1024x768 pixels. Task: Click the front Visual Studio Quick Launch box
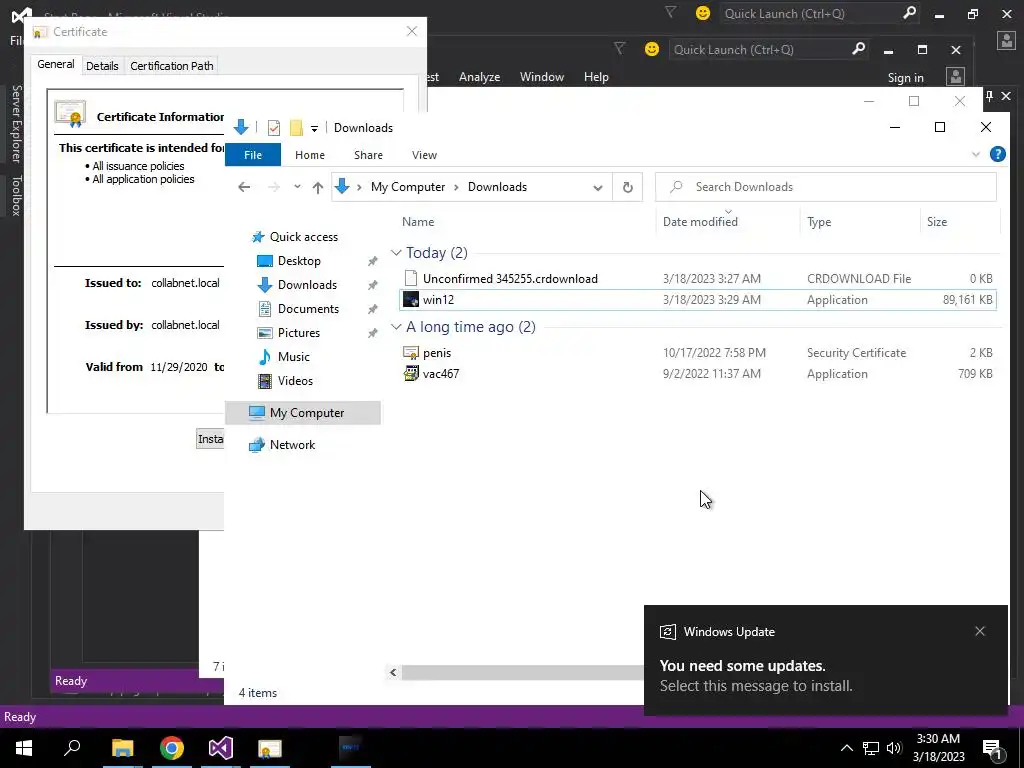pos(768,50)
